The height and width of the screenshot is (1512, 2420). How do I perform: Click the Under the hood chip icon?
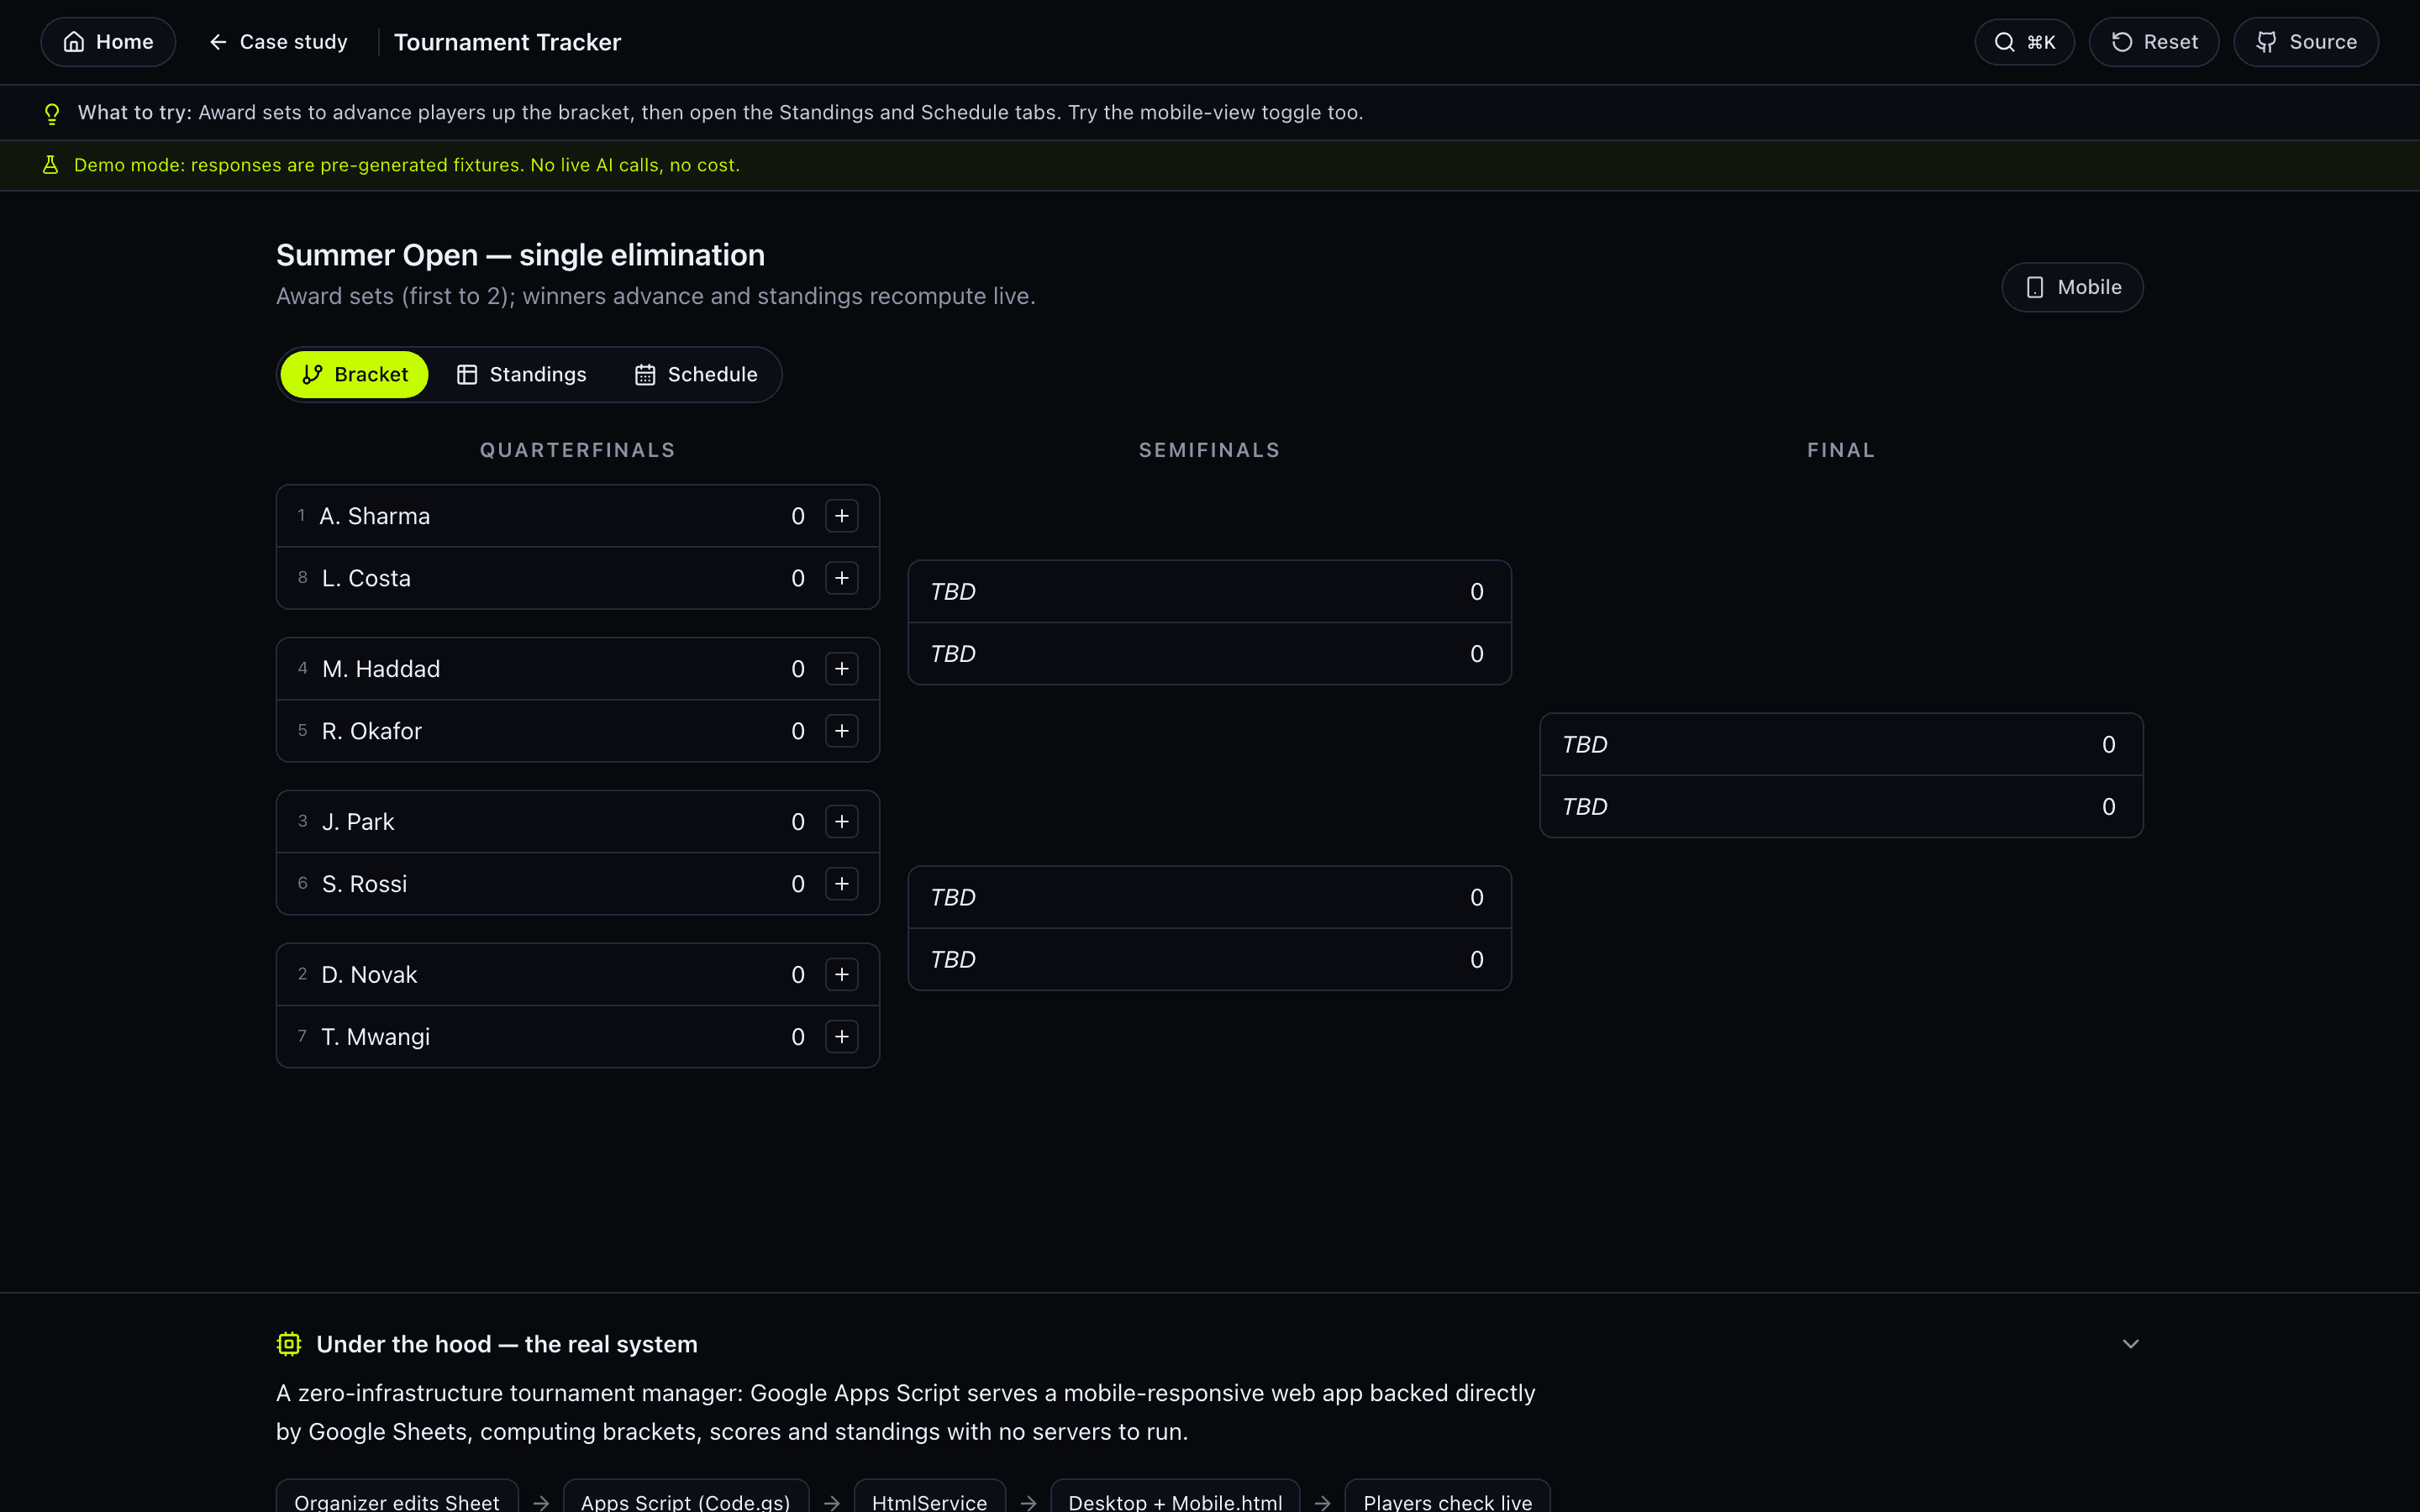coord(289,1344)
